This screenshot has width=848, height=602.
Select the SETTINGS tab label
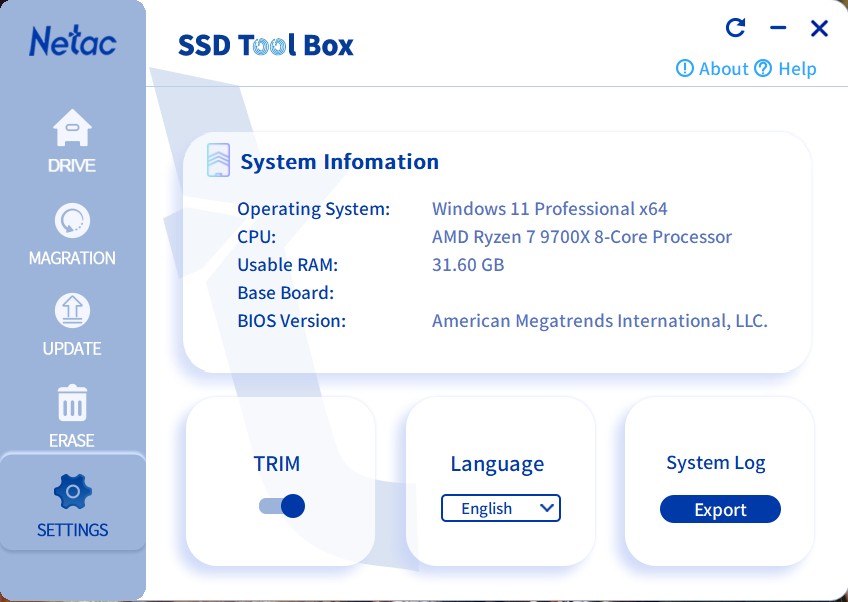pyautogui.click(x=72, y=530)
